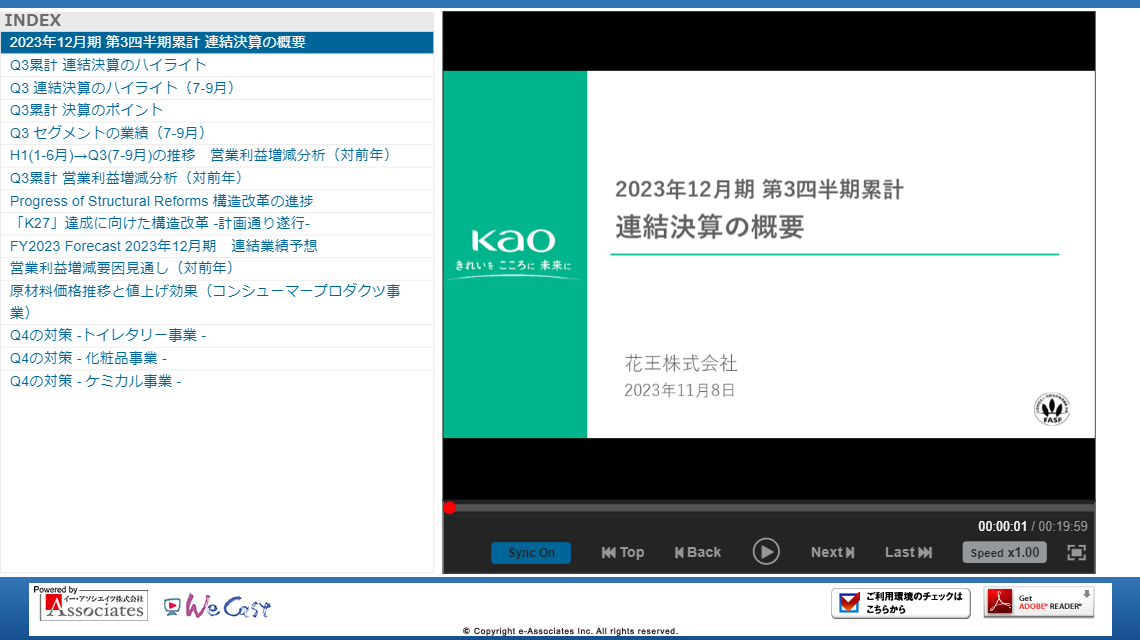Open the Get Adobe Reader badge

pos(1039,602)
